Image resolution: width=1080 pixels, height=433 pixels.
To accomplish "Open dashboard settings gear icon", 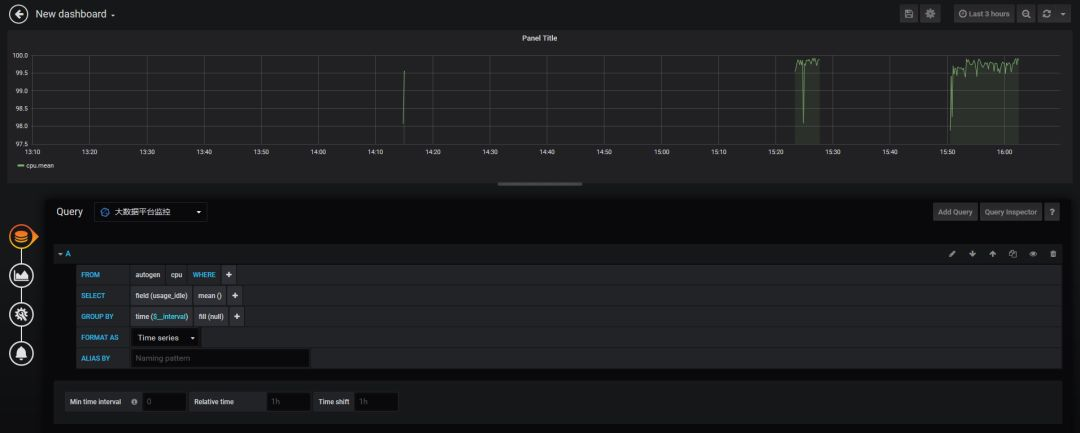I will click(931, 14).
